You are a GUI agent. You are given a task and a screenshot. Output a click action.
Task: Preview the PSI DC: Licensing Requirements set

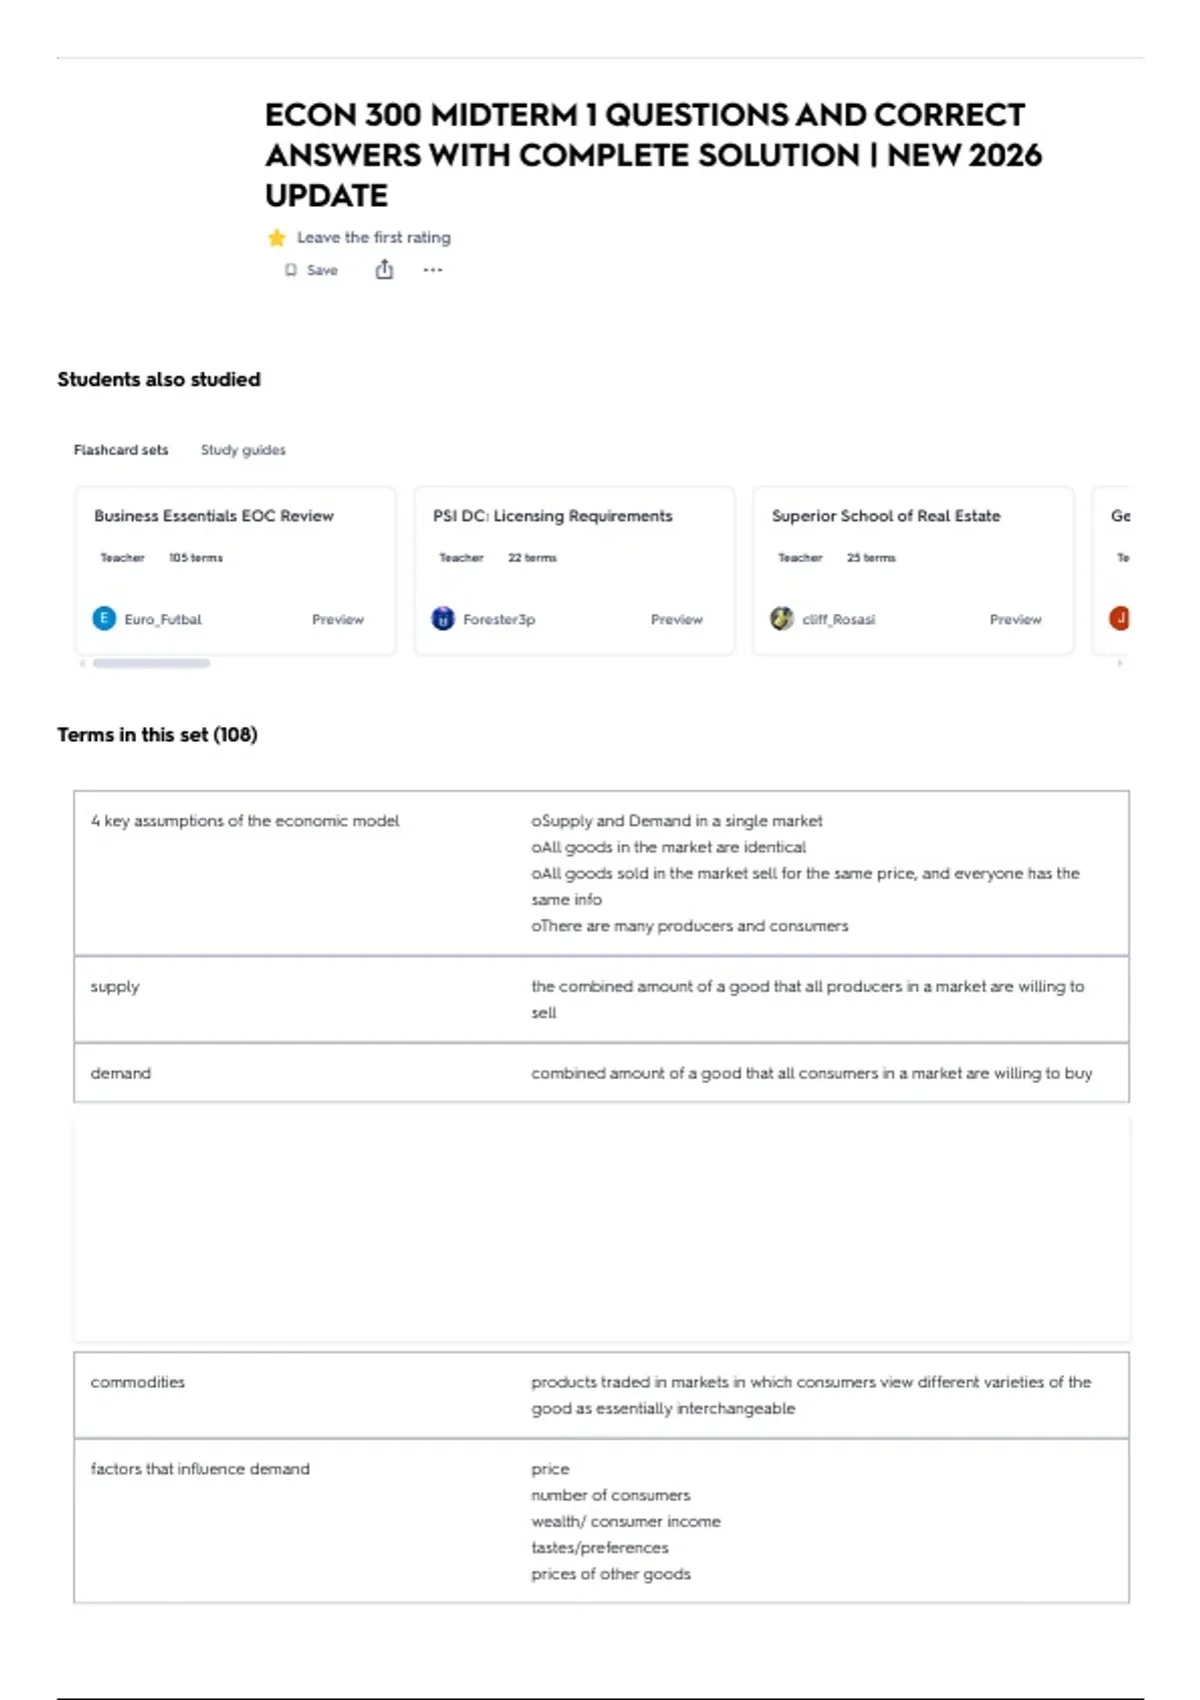tap(677, 620)
